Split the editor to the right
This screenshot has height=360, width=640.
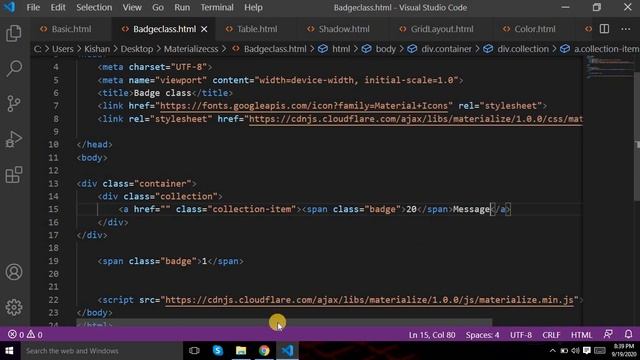(x=604, y=29)
